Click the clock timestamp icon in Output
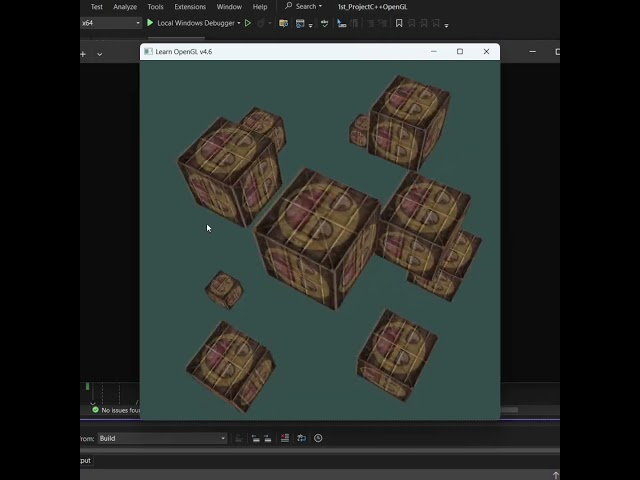The width and height of the screenshot is (640, 480). tap(318, 438)
